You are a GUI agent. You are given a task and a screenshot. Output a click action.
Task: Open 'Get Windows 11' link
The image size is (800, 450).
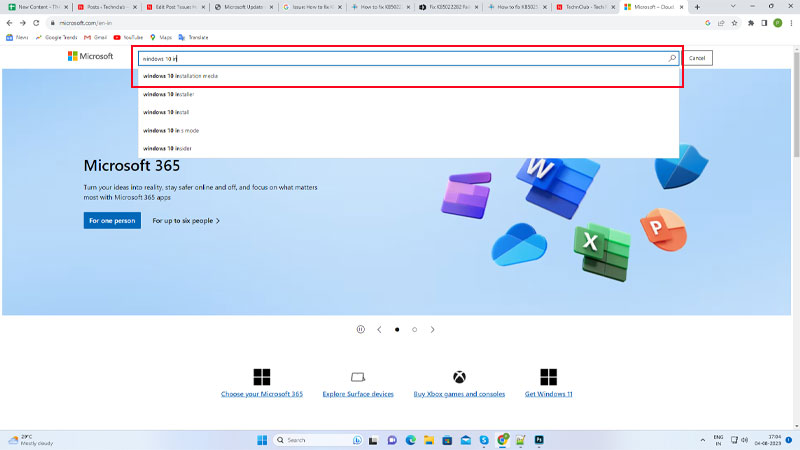pos(548,394)
